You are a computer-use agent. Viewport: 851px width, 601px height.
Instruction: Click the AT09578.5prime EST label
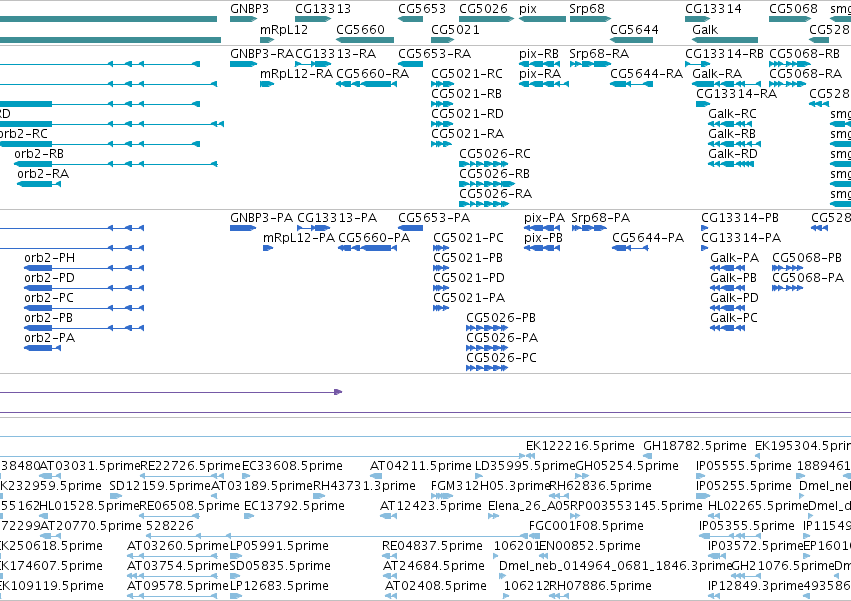tap(178, 586)
